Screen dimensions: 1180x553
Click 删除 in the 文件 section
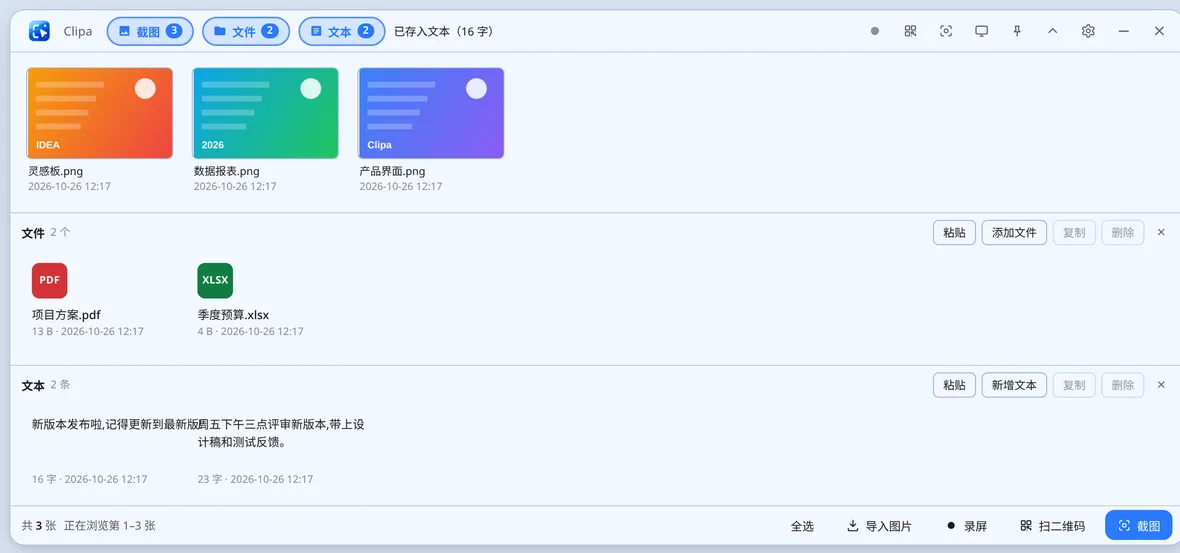[x=1123, y=232]
